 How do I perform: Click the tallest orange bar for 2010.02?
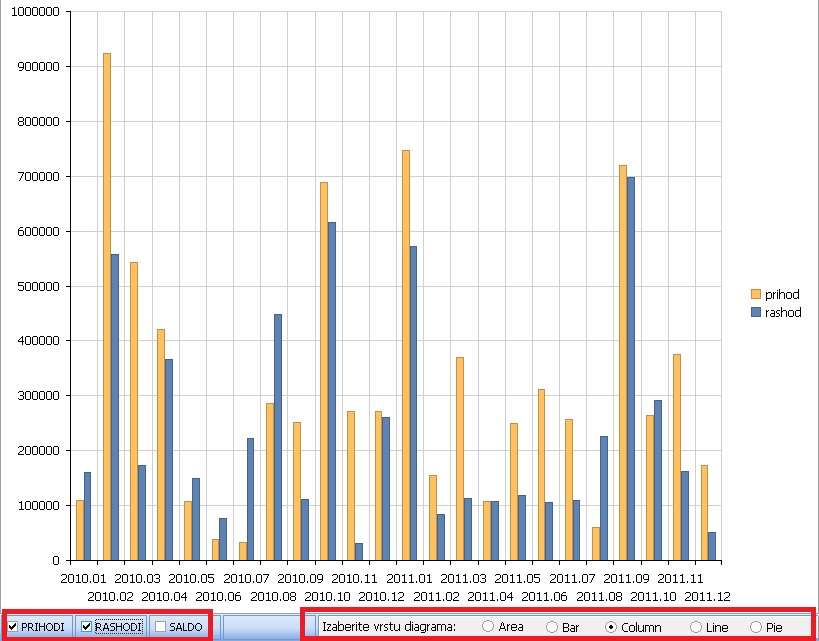107,300
